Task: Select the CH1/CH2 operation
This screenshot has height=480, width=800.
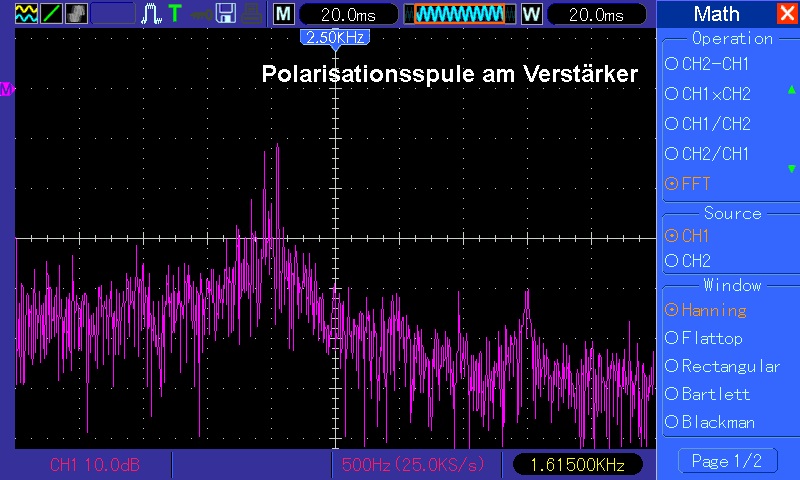Action: click(x=708, y=124)
